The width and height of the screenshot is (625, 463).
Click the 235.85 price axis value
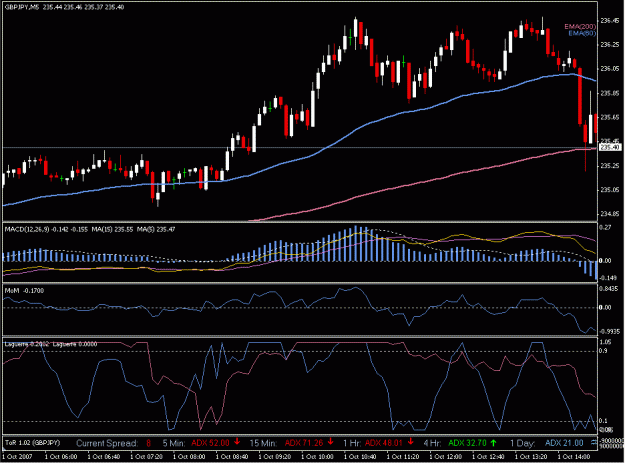[x=610, y=93]
